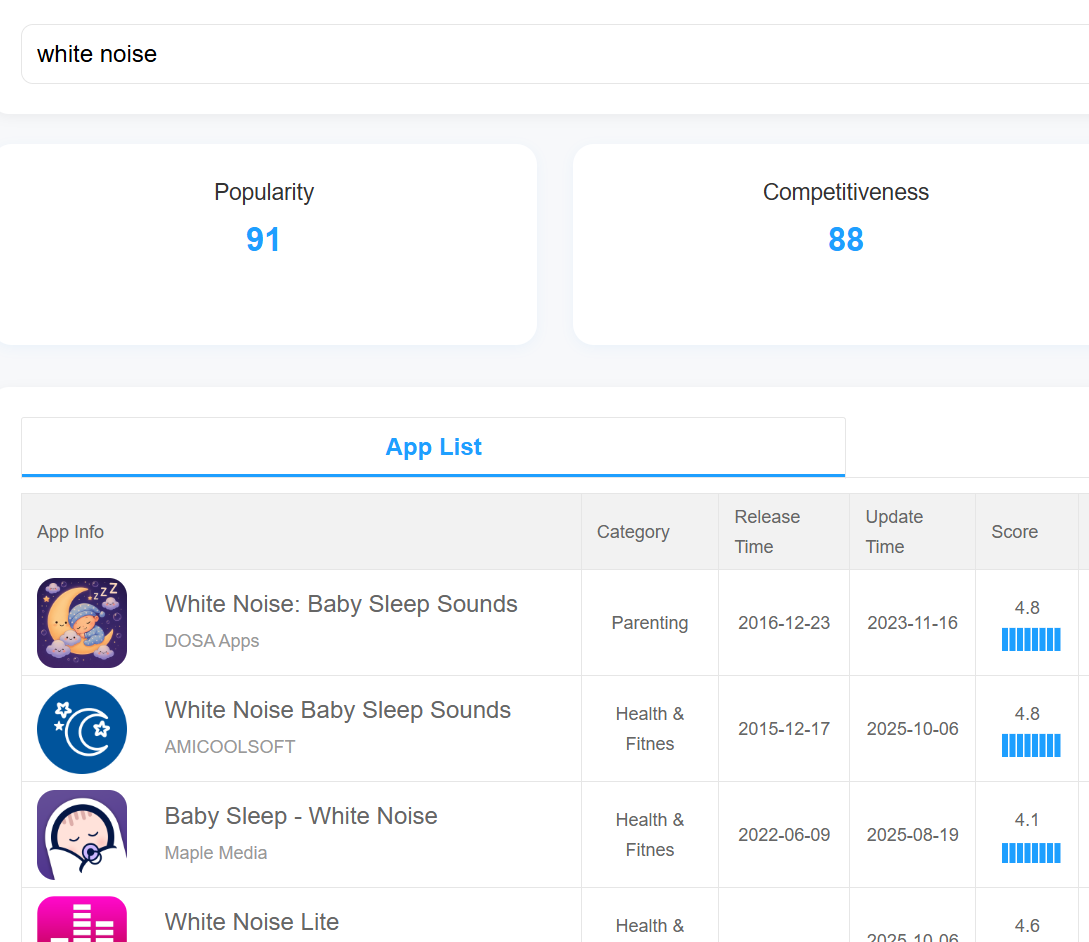Click the Release Time column header

(x=767, y=532)
